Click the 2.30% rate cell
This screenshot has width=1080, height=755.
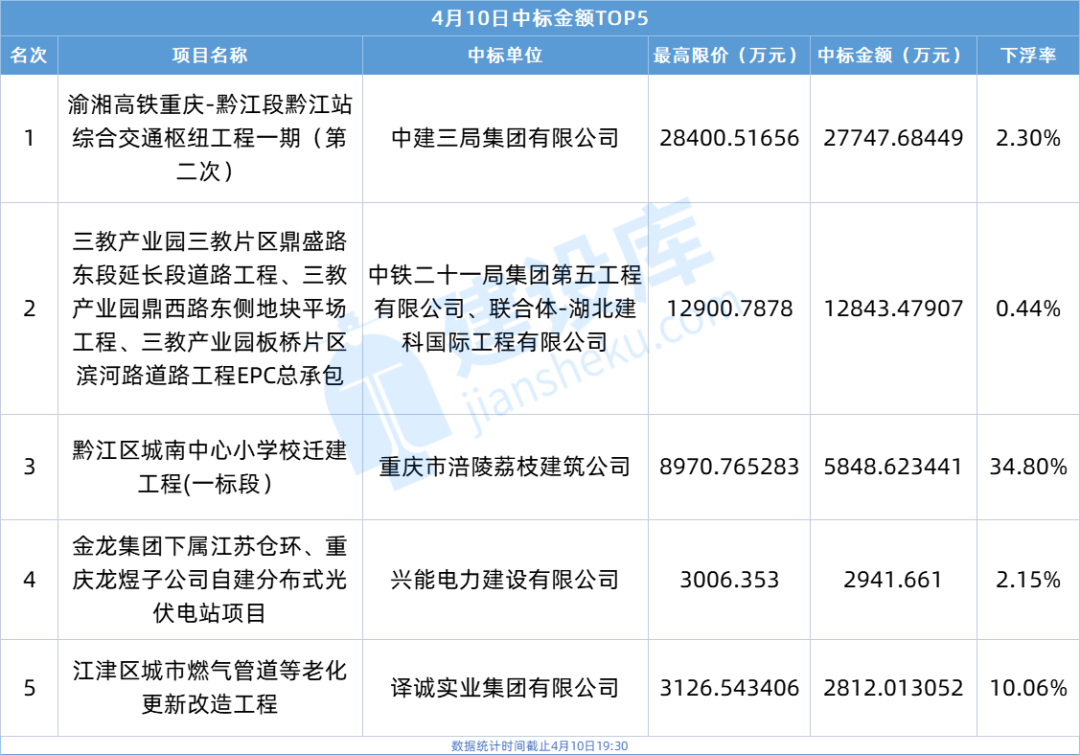pyautogui.click(x=1028, y=138)
